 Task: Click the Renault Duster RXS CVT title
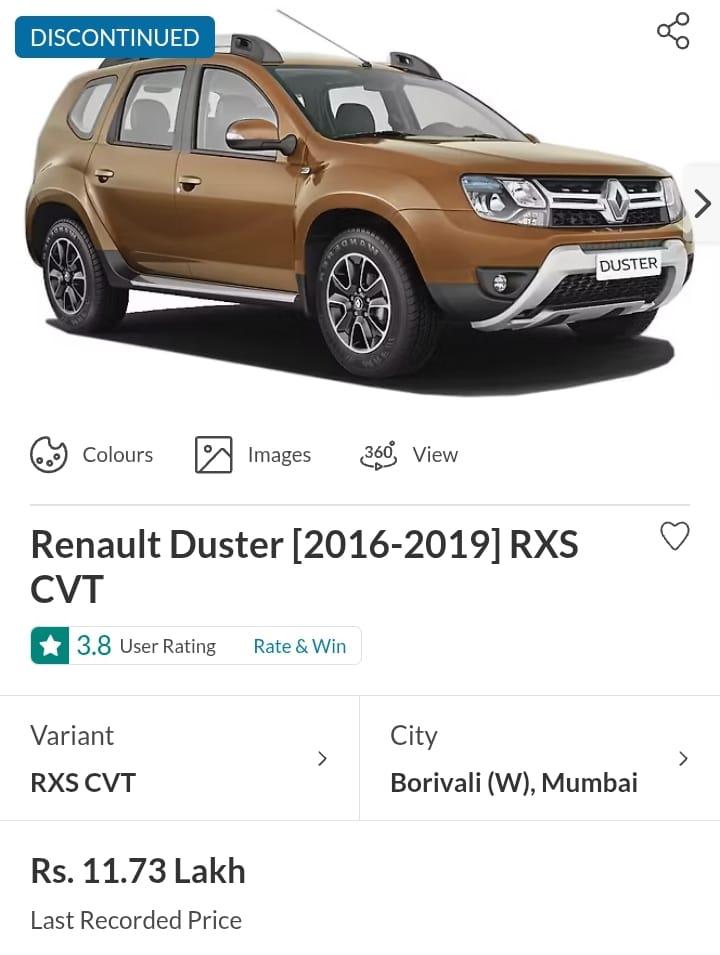click(x=305, y=566)
